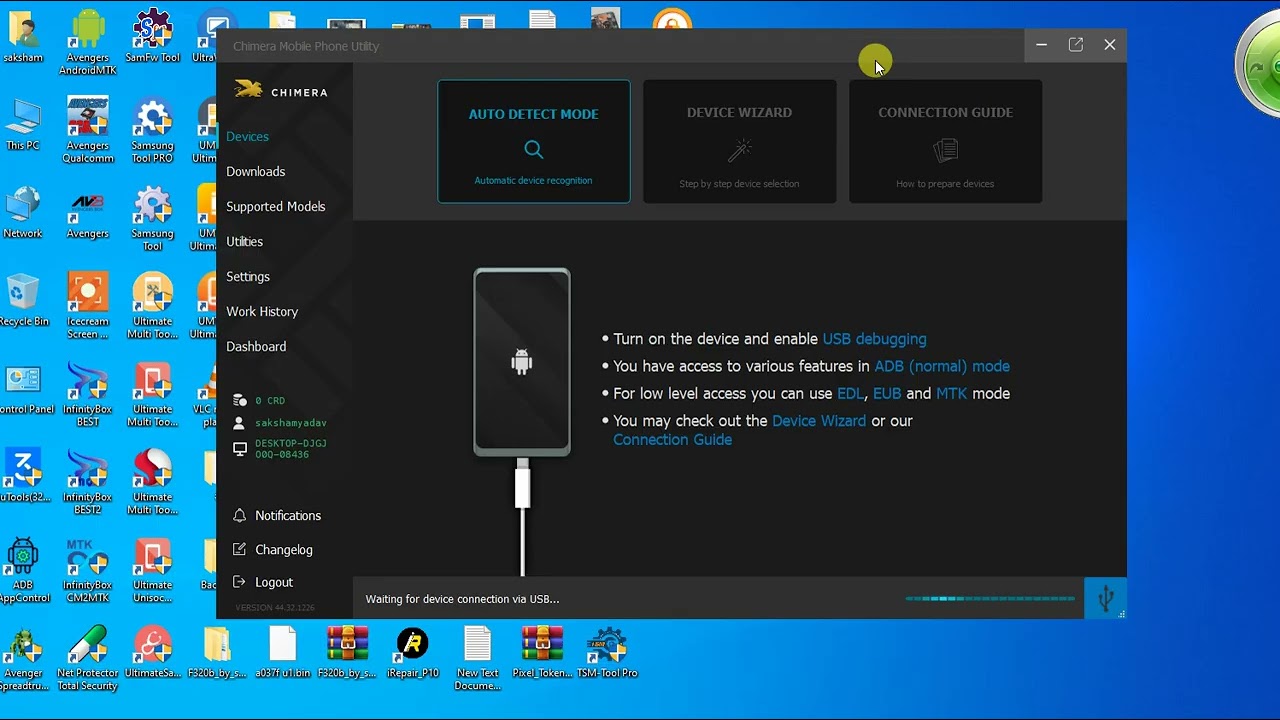Click the DESKTOP-DJGJ machine ID text

291,449
